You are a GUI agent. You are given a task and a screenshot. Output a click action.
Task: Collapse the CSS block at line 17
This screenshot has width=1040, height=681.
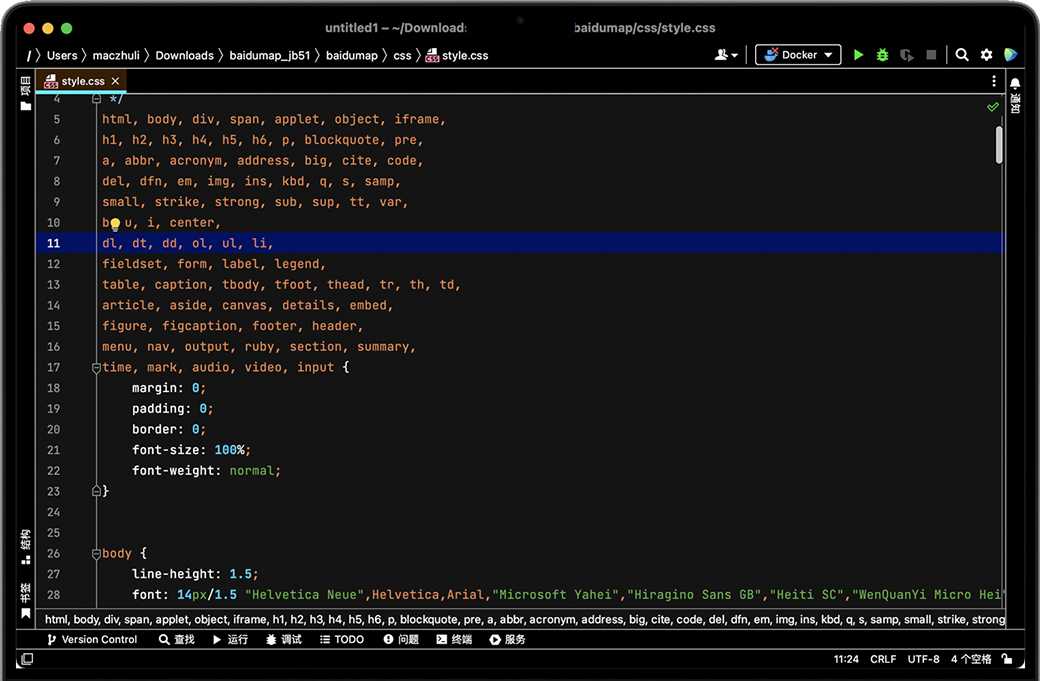tap(97, 368)
